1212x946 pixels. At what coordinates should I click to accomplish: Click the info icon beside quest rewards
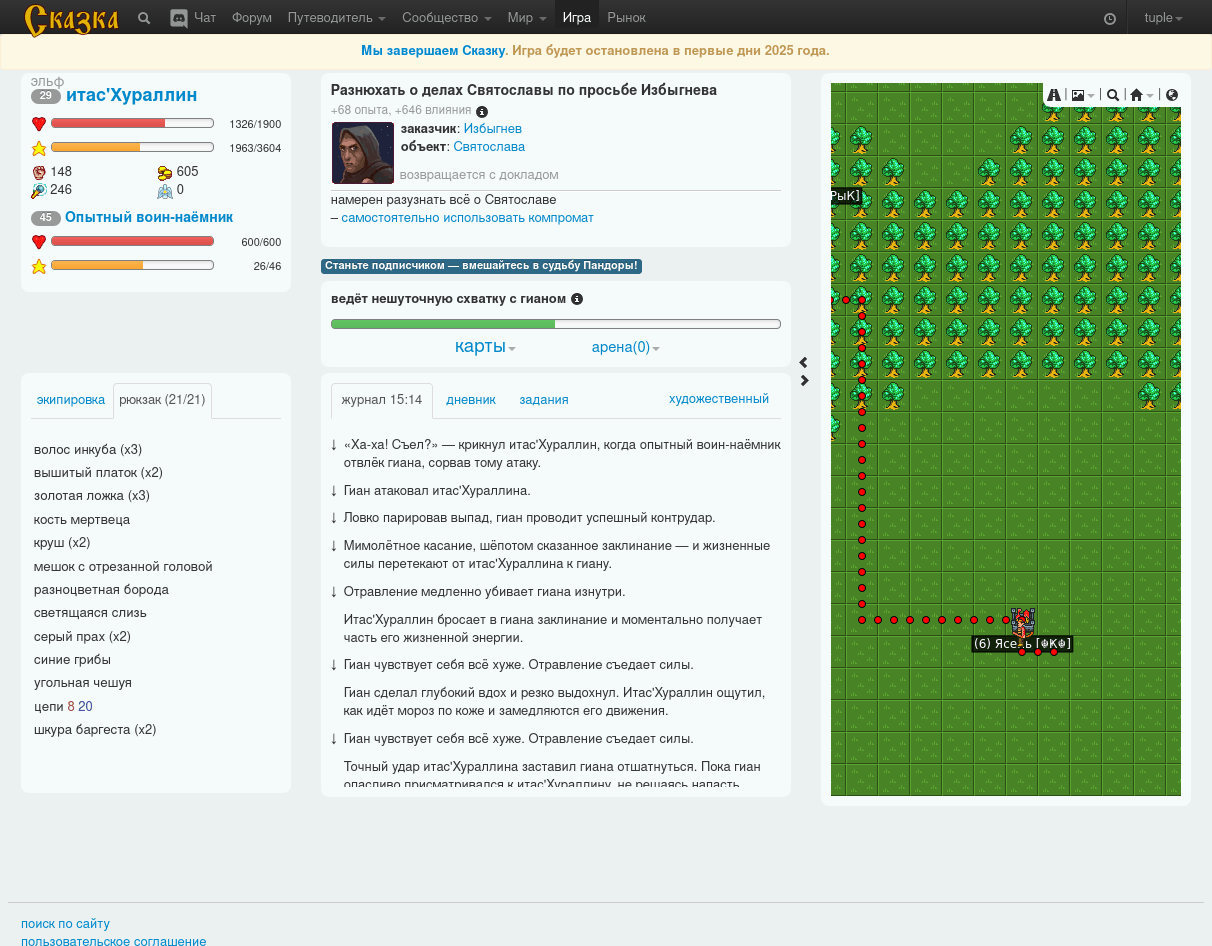[x=482, y=111]
